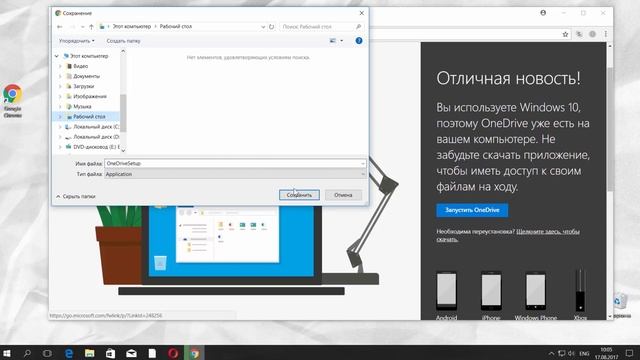Expand the Документы tree arrow
This screenshot has width=640, height=360.
click(x=60, y=76)
